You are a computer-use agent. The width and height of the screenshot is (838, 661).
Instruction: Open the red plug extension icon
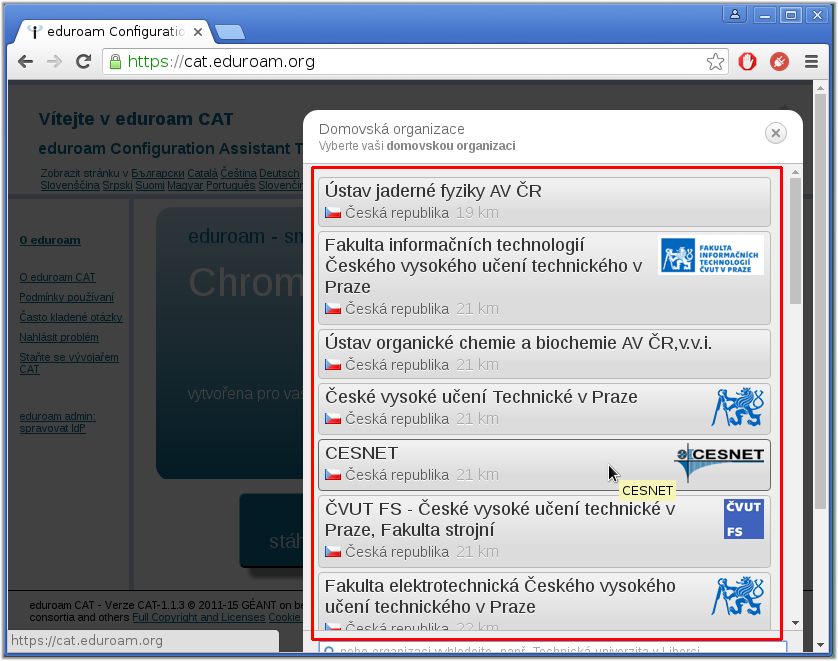click(x=779, y=62)
